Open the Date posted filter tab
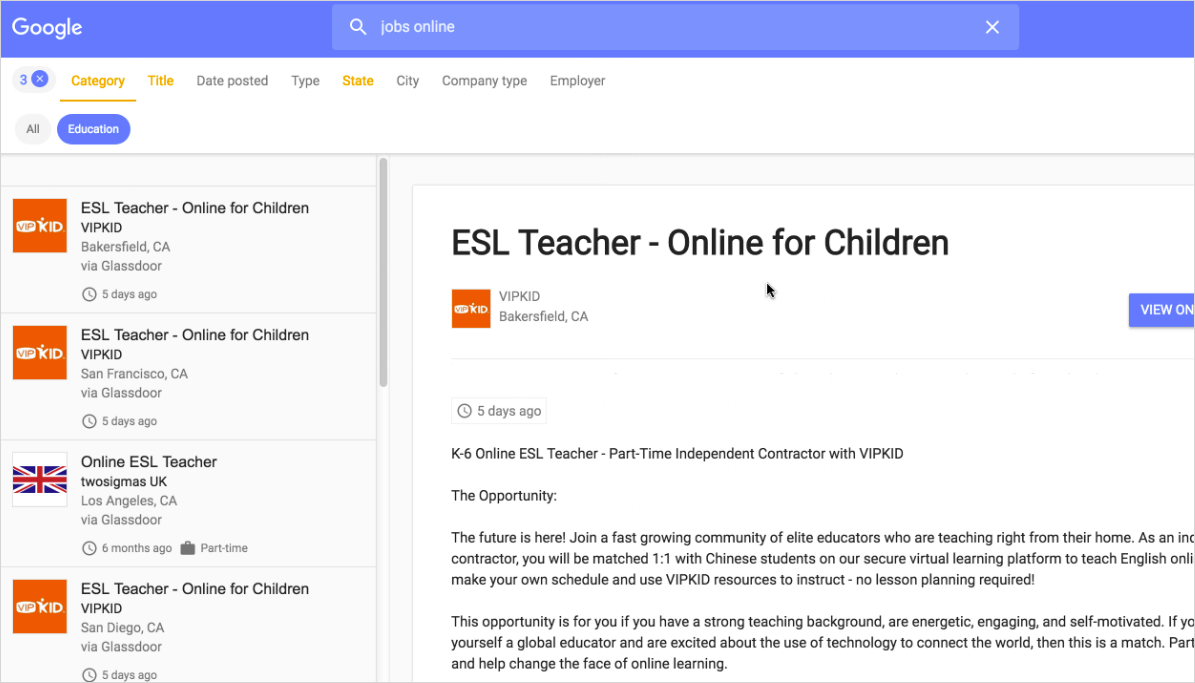This screenshot has width=1195, height=683. (x=232, y=81)
